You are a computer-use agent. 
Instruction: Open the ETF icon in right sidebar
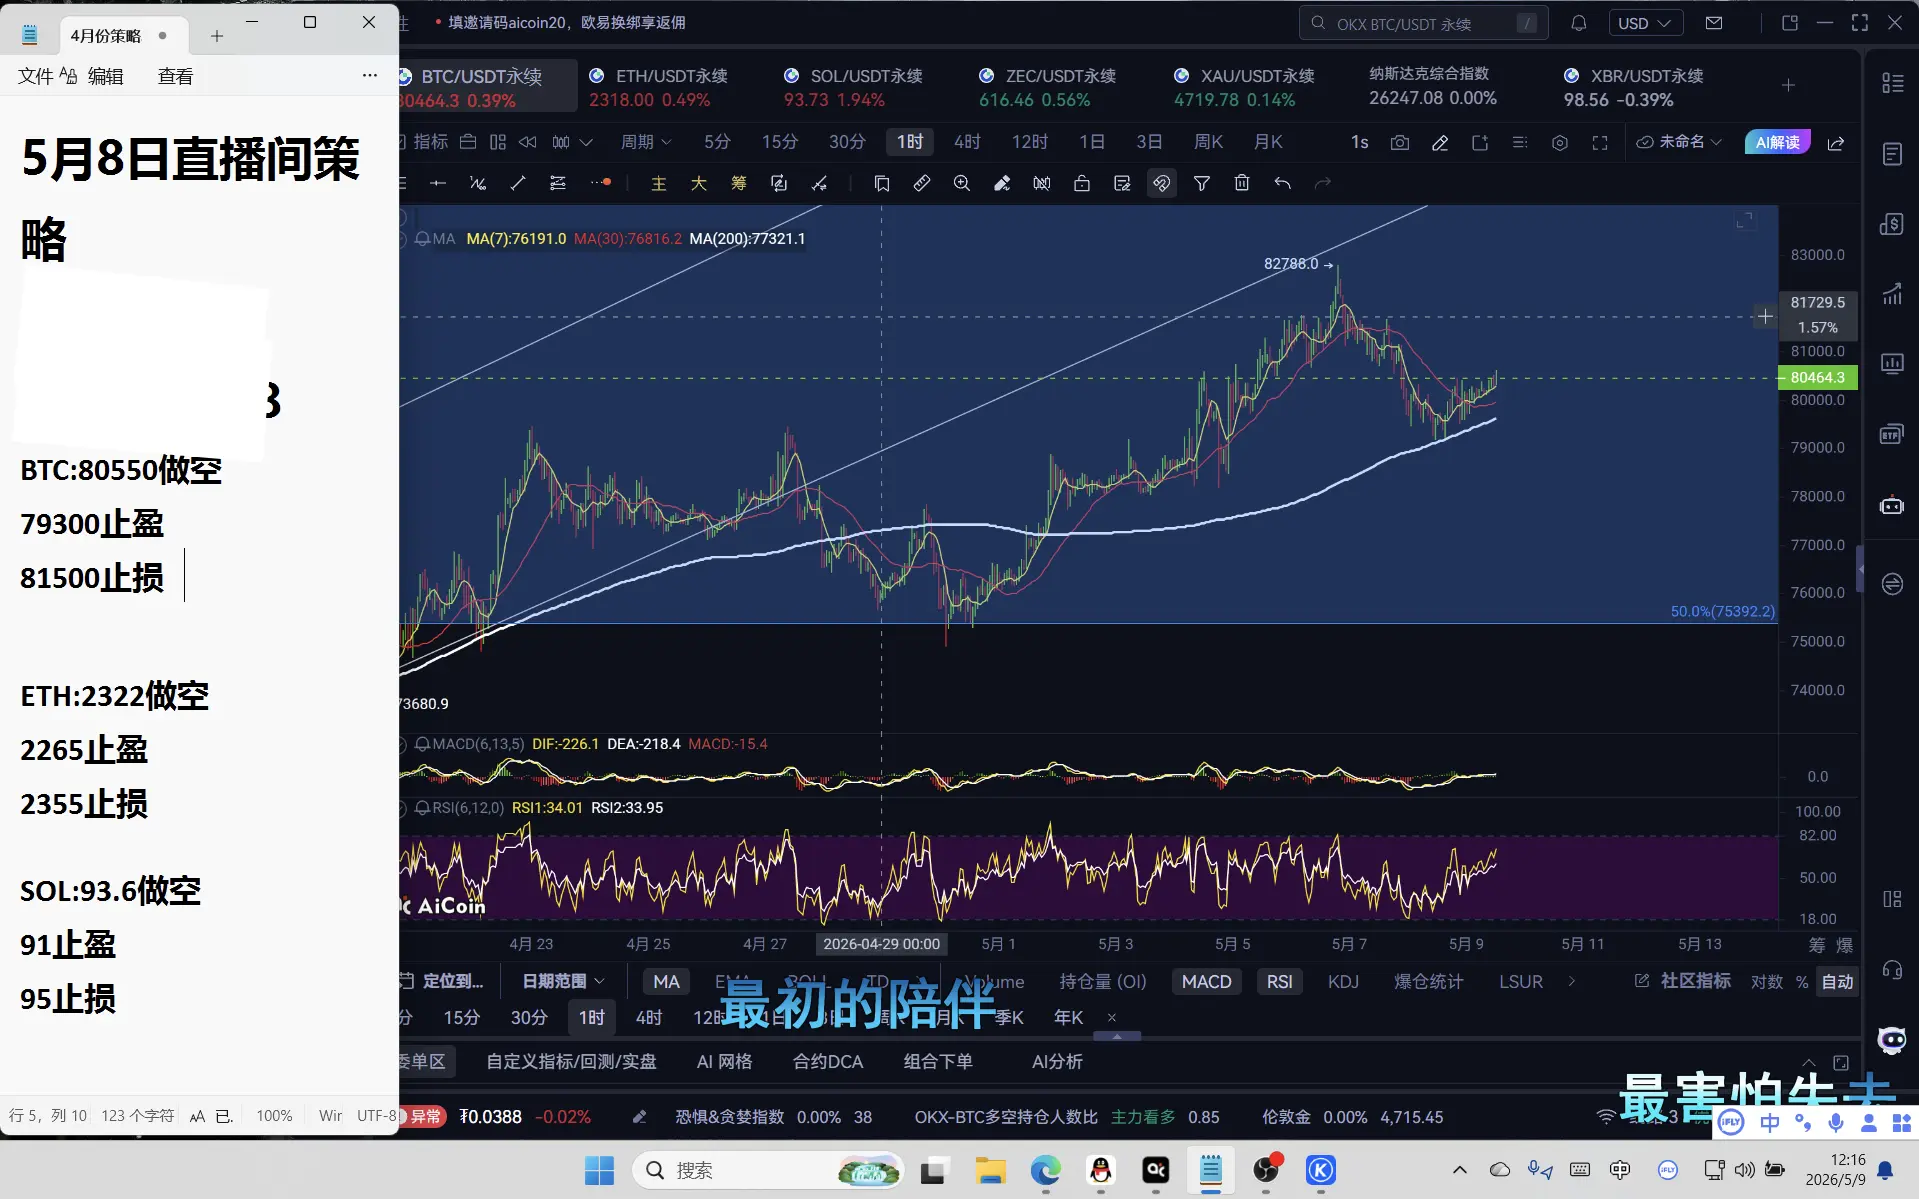(x=1892, y=434)
